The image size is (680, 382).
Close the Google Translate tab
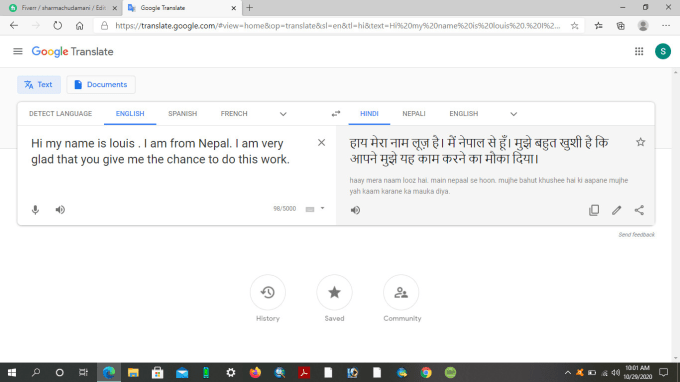click(233, 8)
